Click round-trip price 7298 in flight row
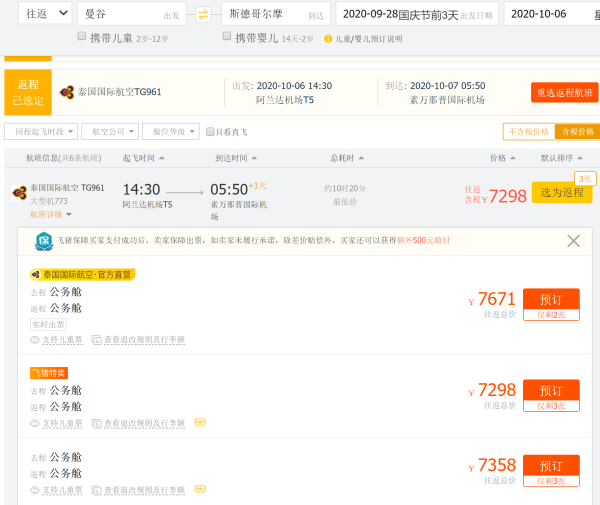The image size is (600, 505). pos(507,196)
